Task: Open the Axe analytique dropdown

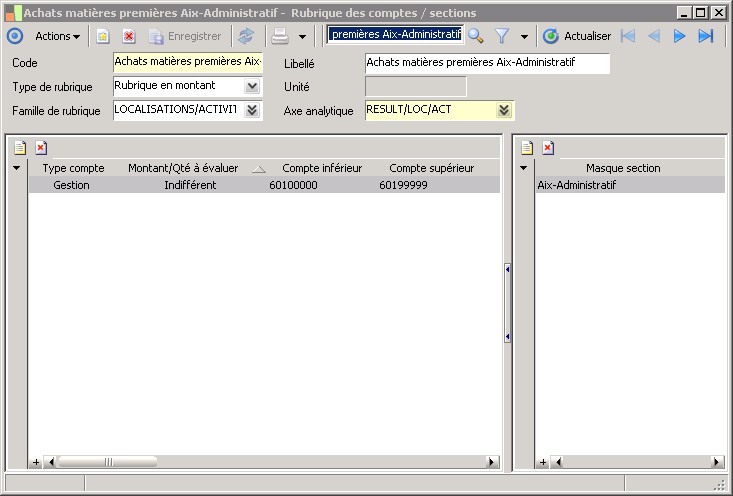Action: pos(504,110)
